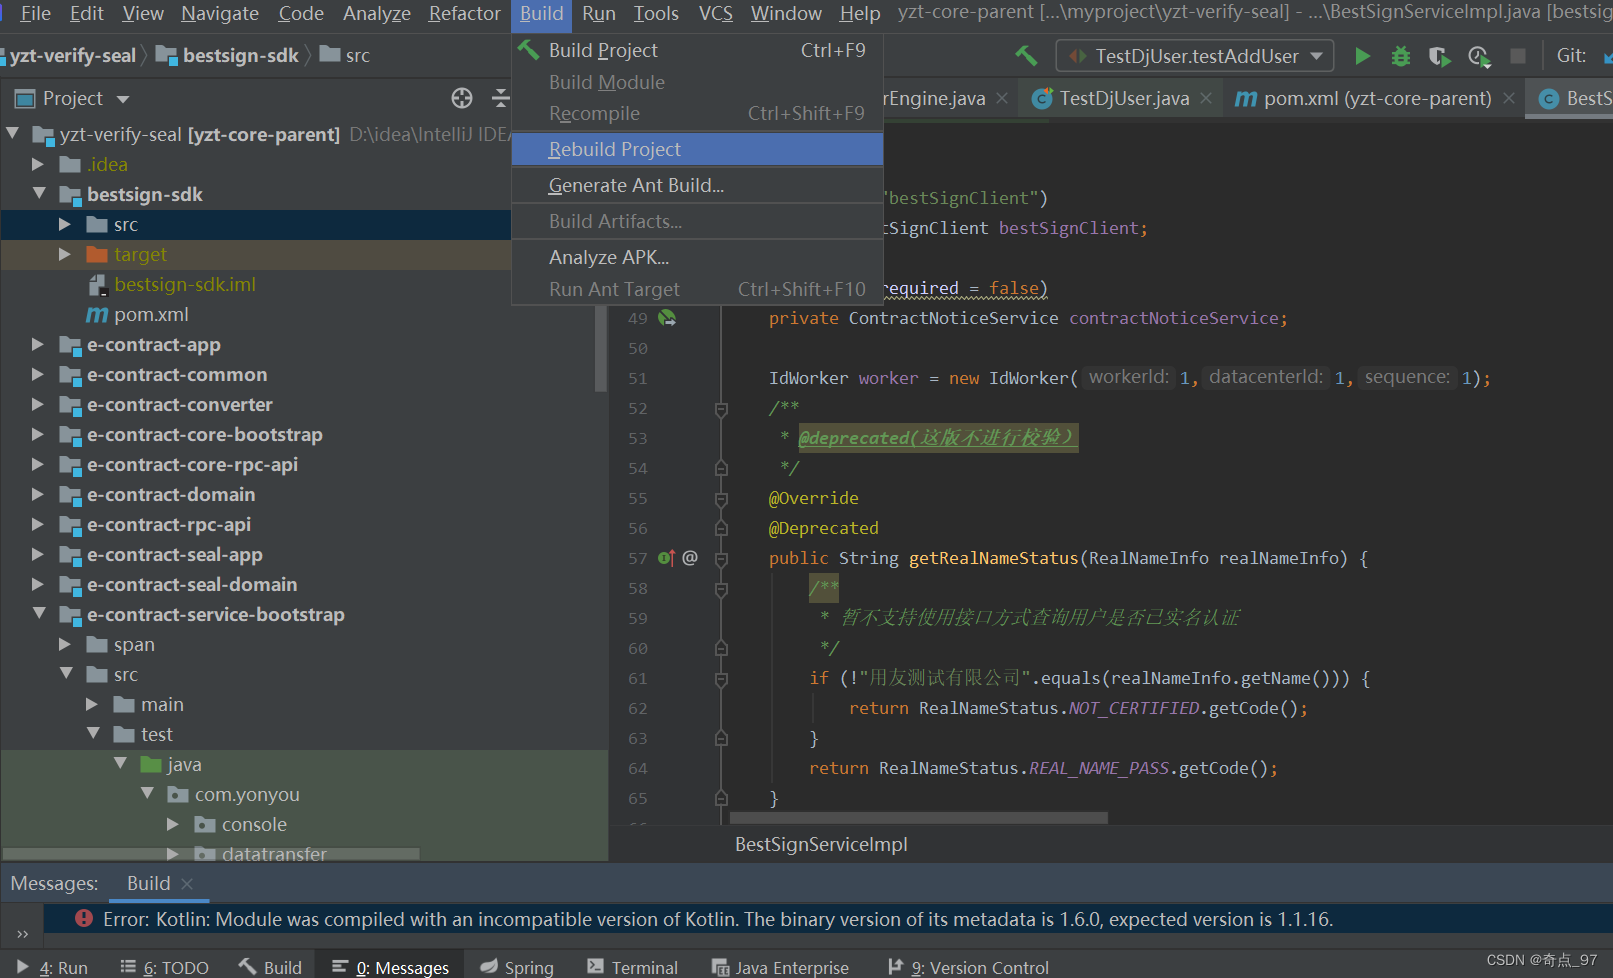1613x978 pixels.
Task: Open run configuration dropdown TestDjUser.testAddUser
Action: 1196,56
